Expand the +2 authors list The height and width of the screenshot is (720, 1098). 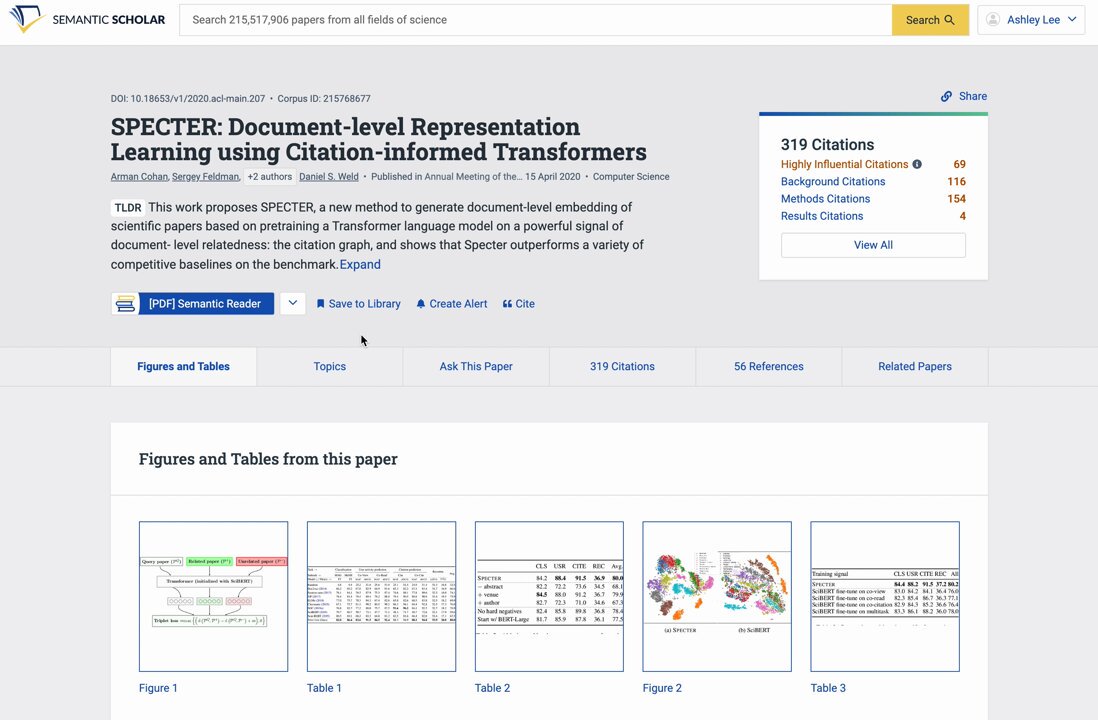tap(270, 176)
